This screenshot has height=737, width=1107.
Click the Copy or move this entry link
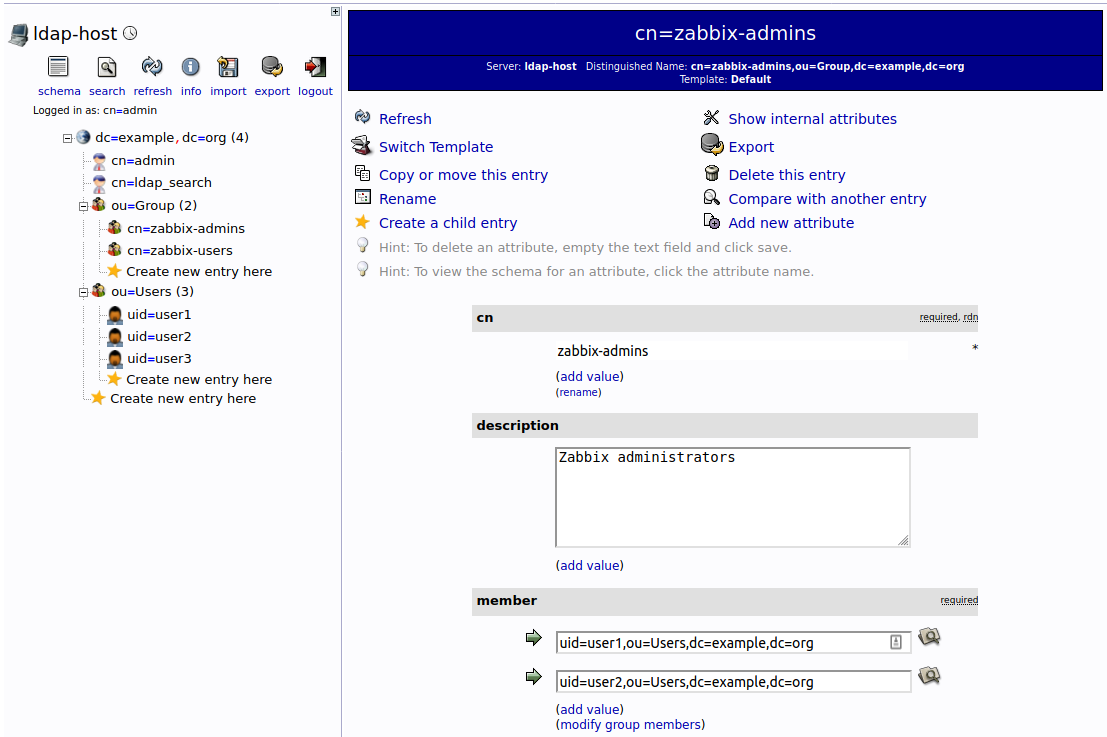[463, 174]
